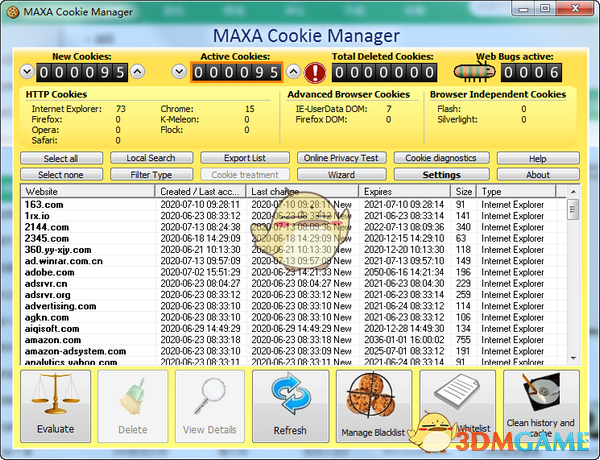Click the Select all button
Image resolution: width=600 pixels, height=460 pixels.
point(61,158)
